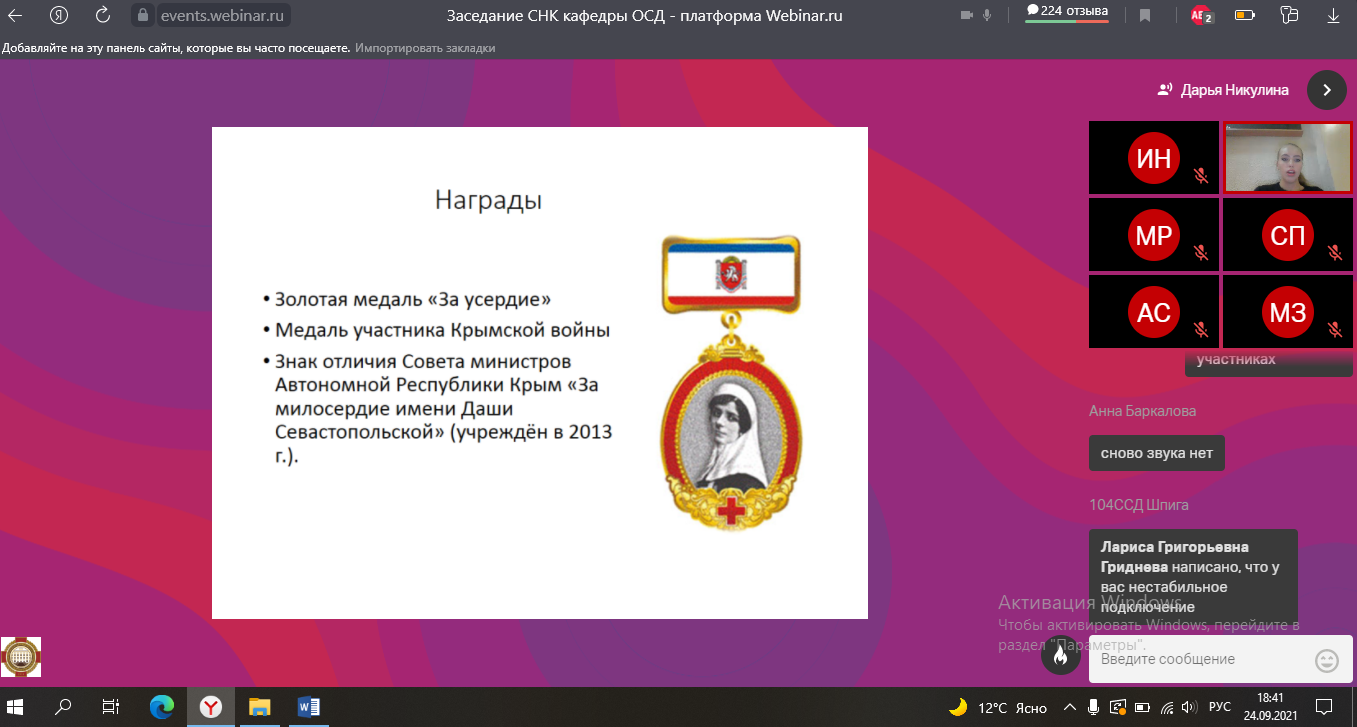The width and height of the screenshot is (1357, 727).
Task: Select the МР participant tile
Action: 1154,234
